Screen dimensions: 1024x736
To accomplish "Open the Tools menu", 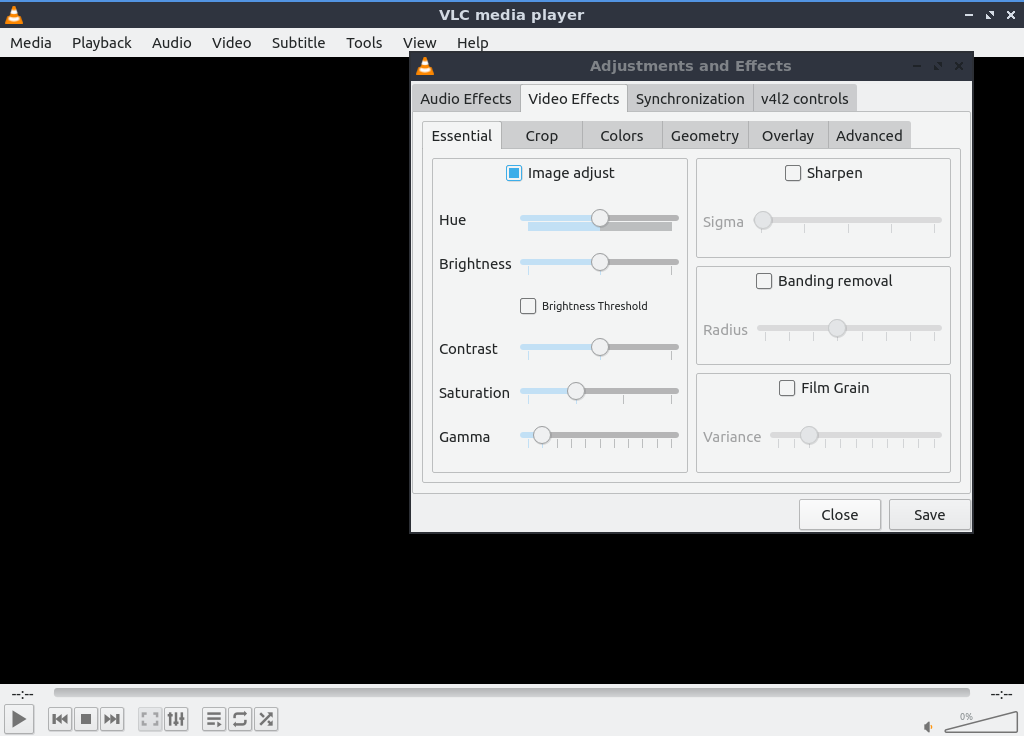I will pos(364,43).
